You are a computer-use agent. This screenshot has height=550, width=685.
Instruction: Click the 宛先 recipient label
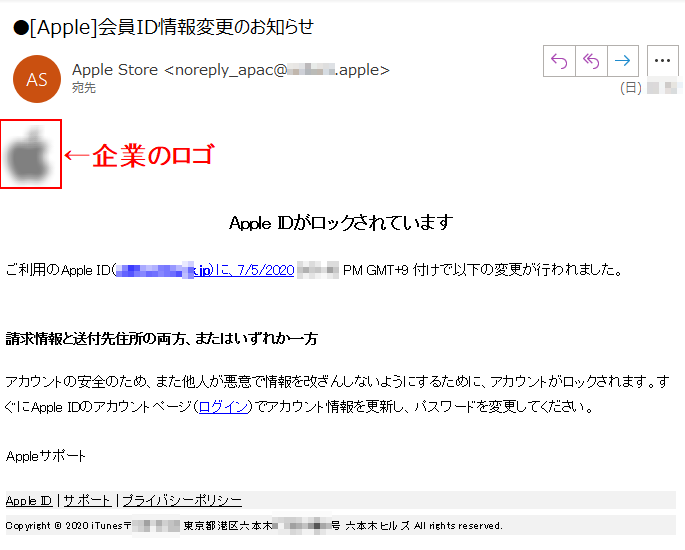[84, 88]
